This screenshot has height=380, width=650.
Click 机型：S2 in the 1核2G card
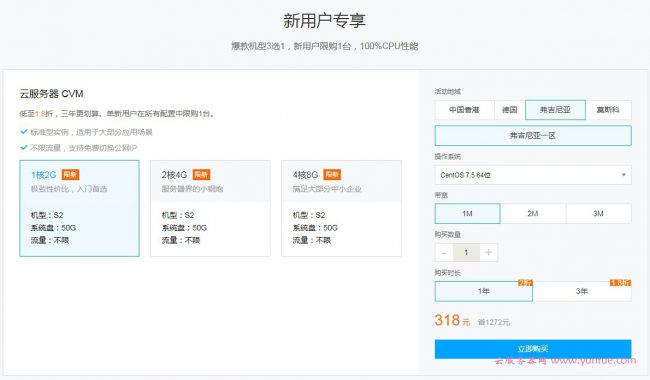pos(47,215)
